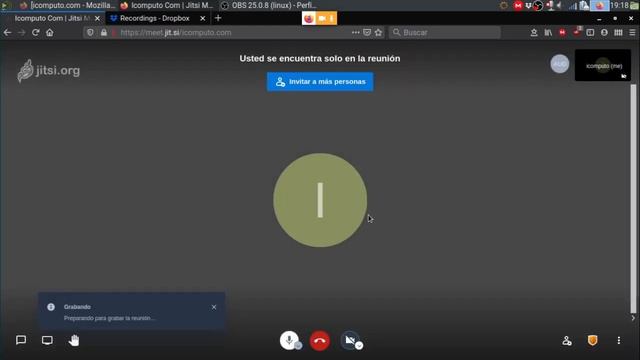
Task: Open Firefox account icon
Action: [604, 33]
